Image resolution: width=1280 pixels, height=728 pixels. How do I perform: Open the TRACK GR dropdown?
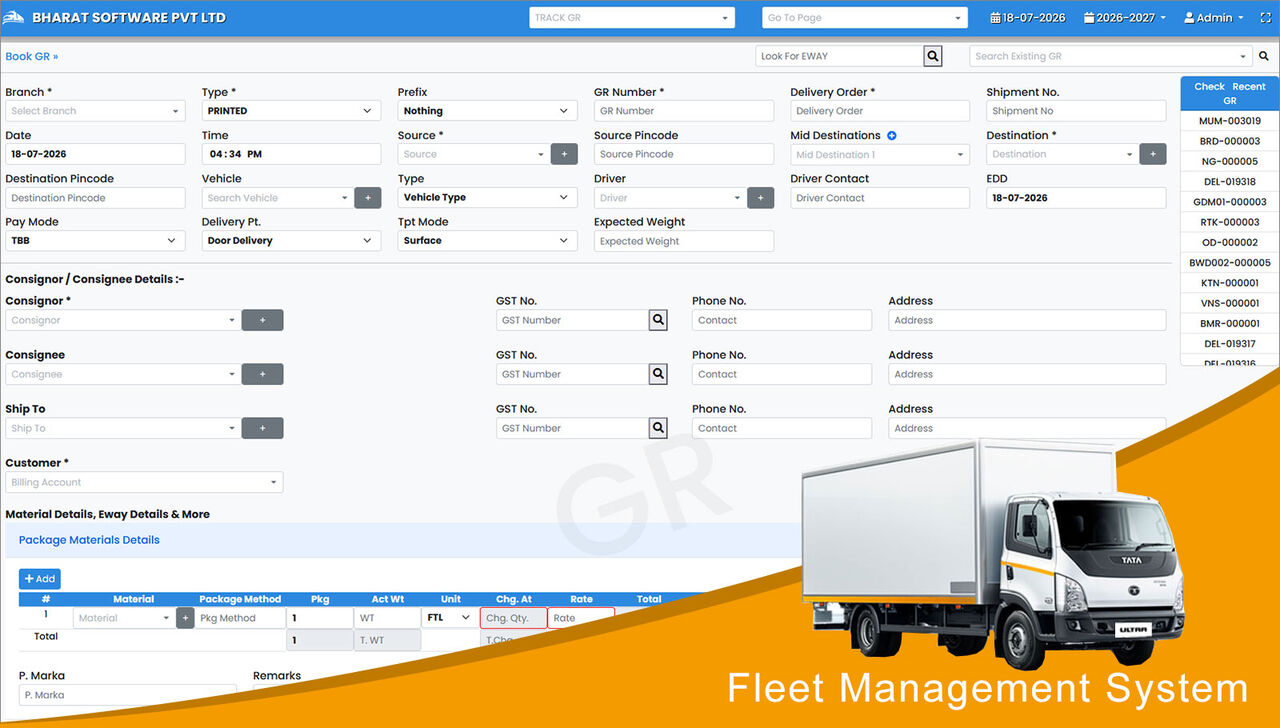[632, 18]
